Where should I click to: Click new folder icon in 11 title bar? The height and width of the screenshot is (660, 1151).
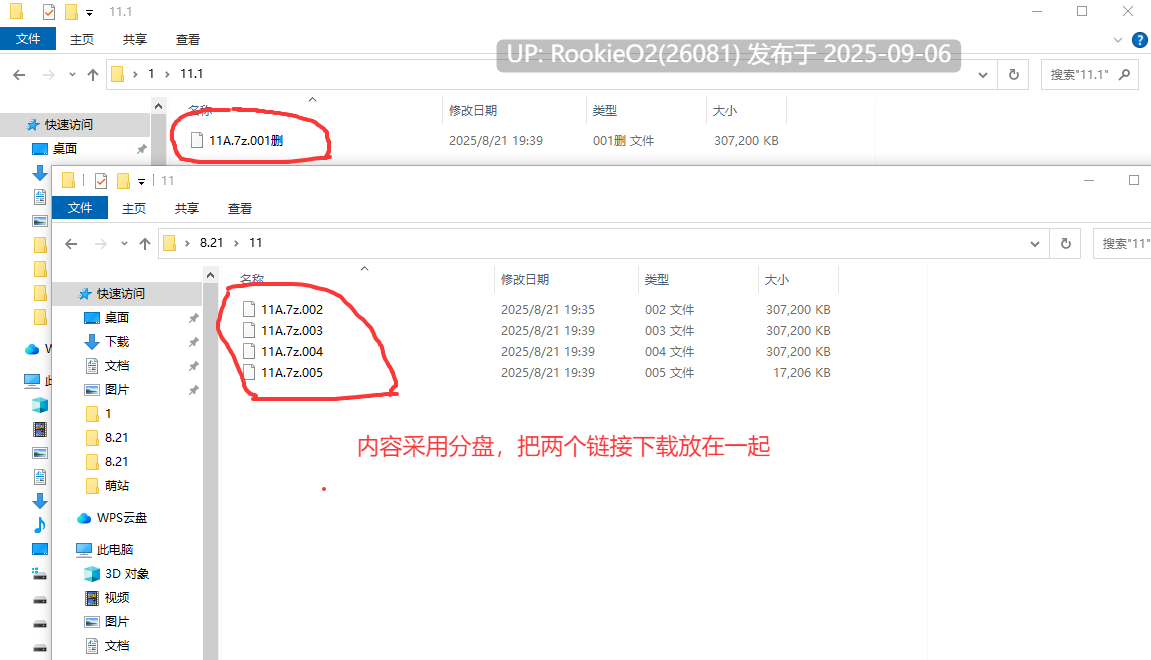[x=123, y=181]
